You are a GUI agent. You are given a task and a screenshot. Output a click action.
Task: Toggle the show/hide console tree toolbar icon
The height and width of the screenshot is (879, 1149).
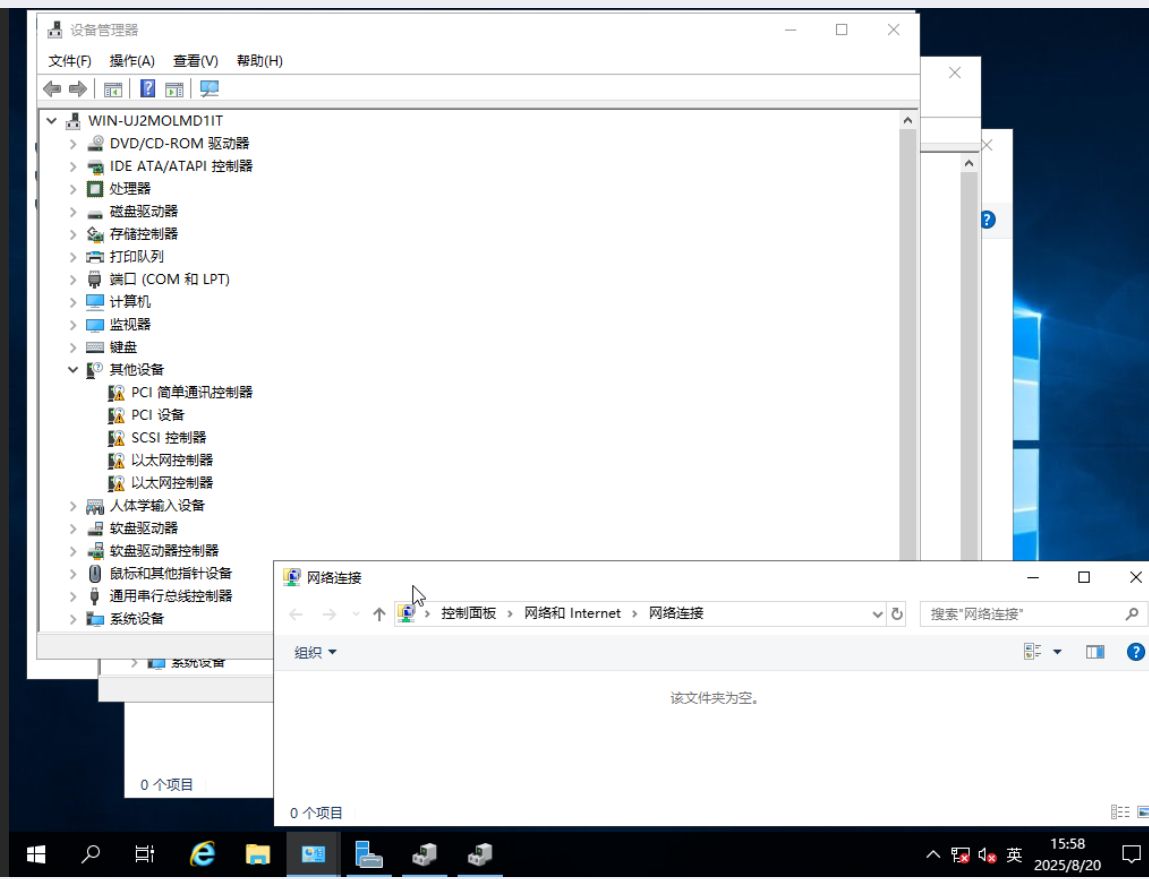[113, 89]
